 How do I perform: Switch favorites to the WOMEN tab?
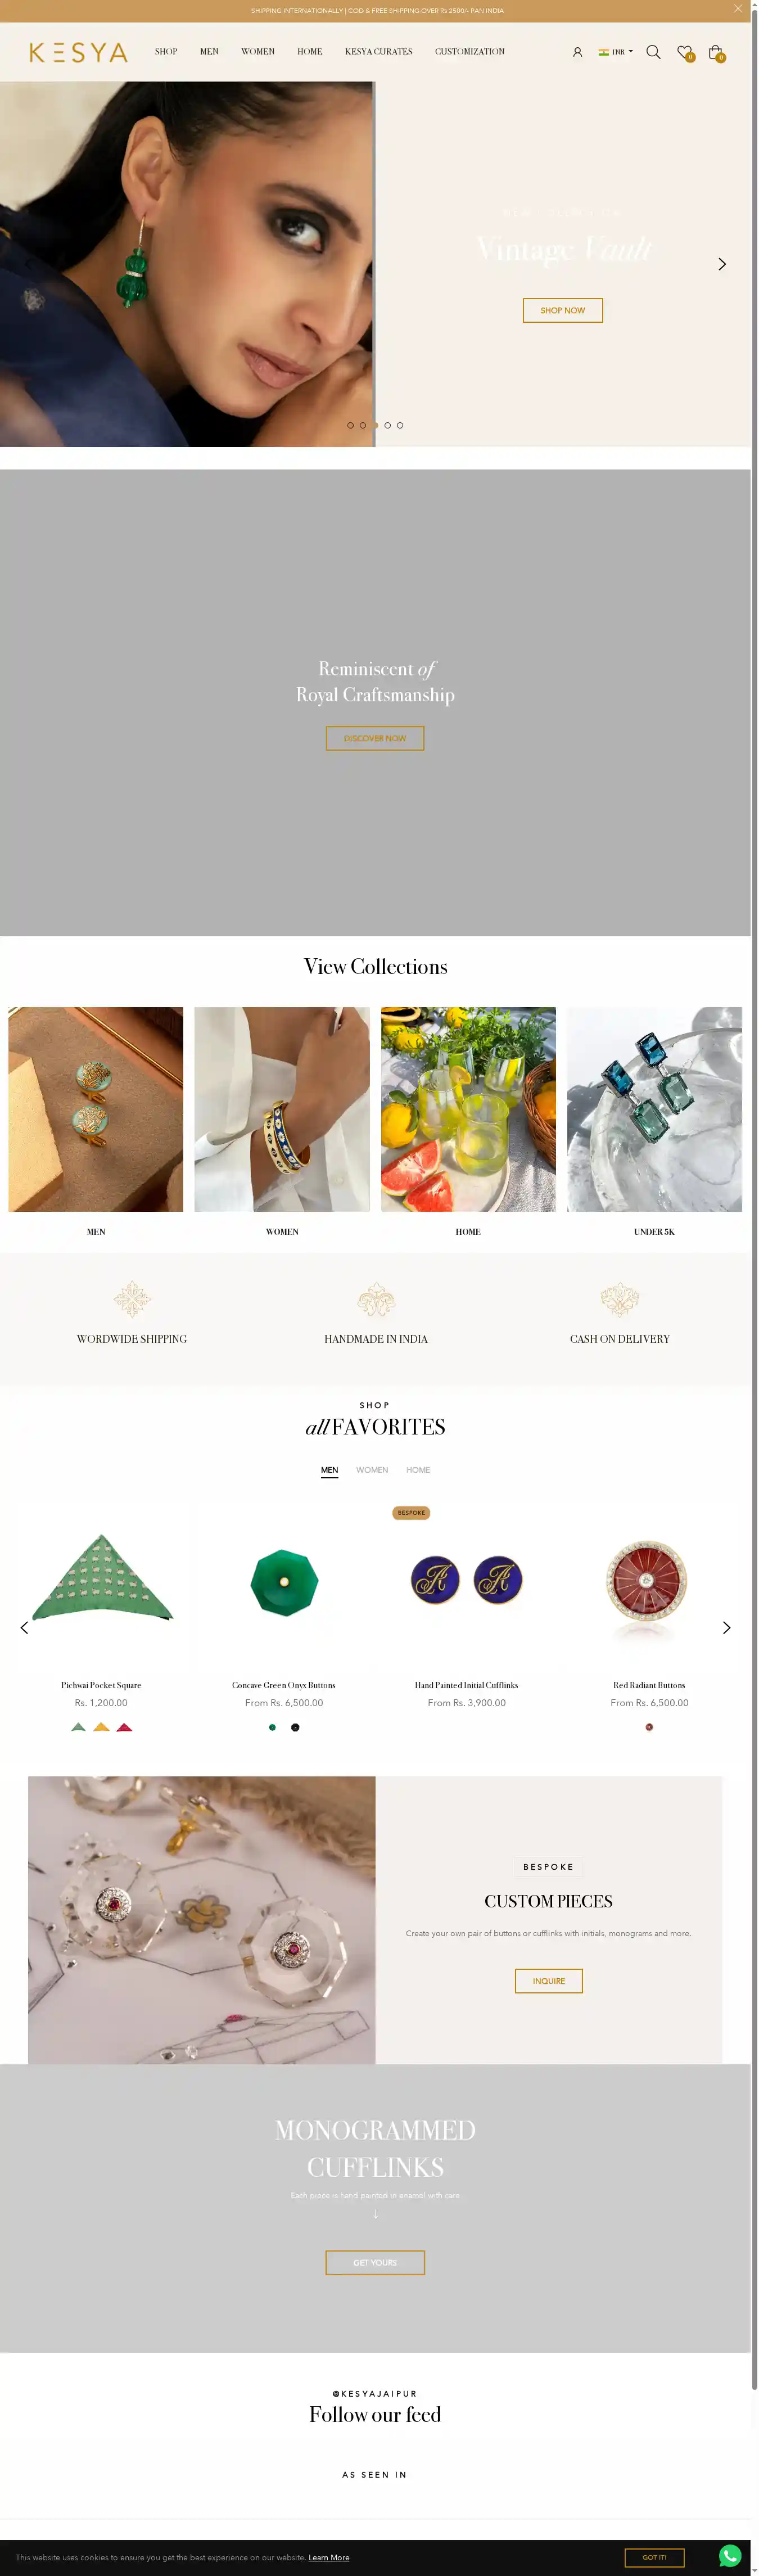tap(372, 1470)
